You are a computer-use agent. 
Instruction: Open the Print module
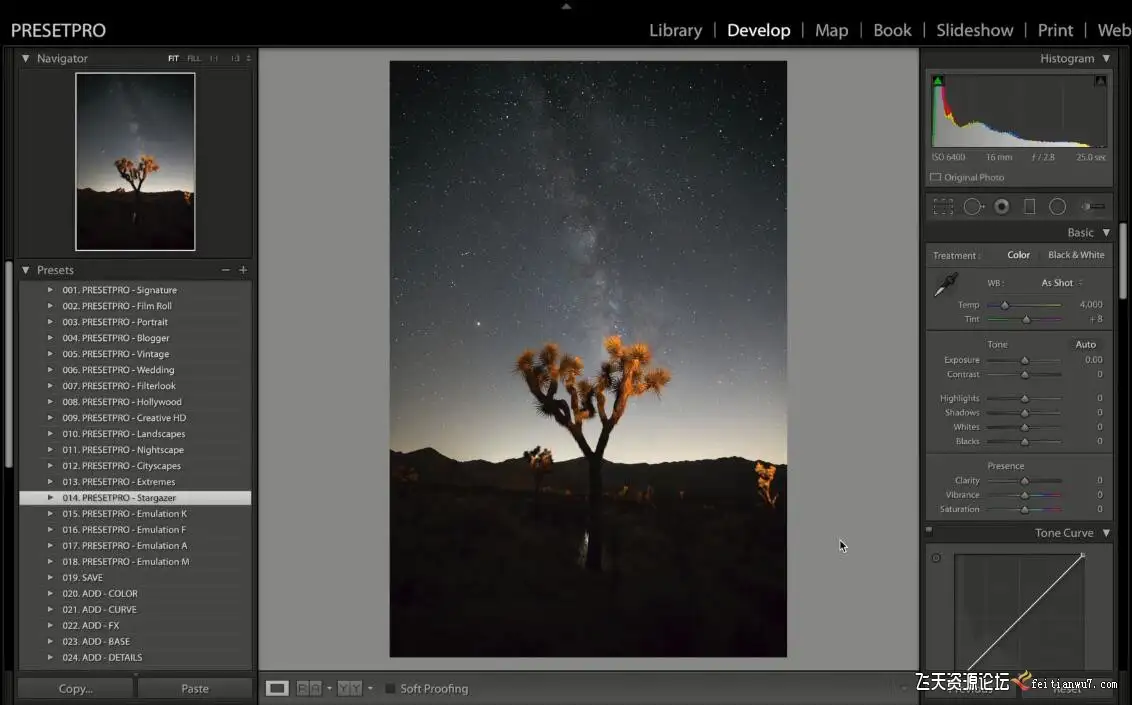(1055, 30)
